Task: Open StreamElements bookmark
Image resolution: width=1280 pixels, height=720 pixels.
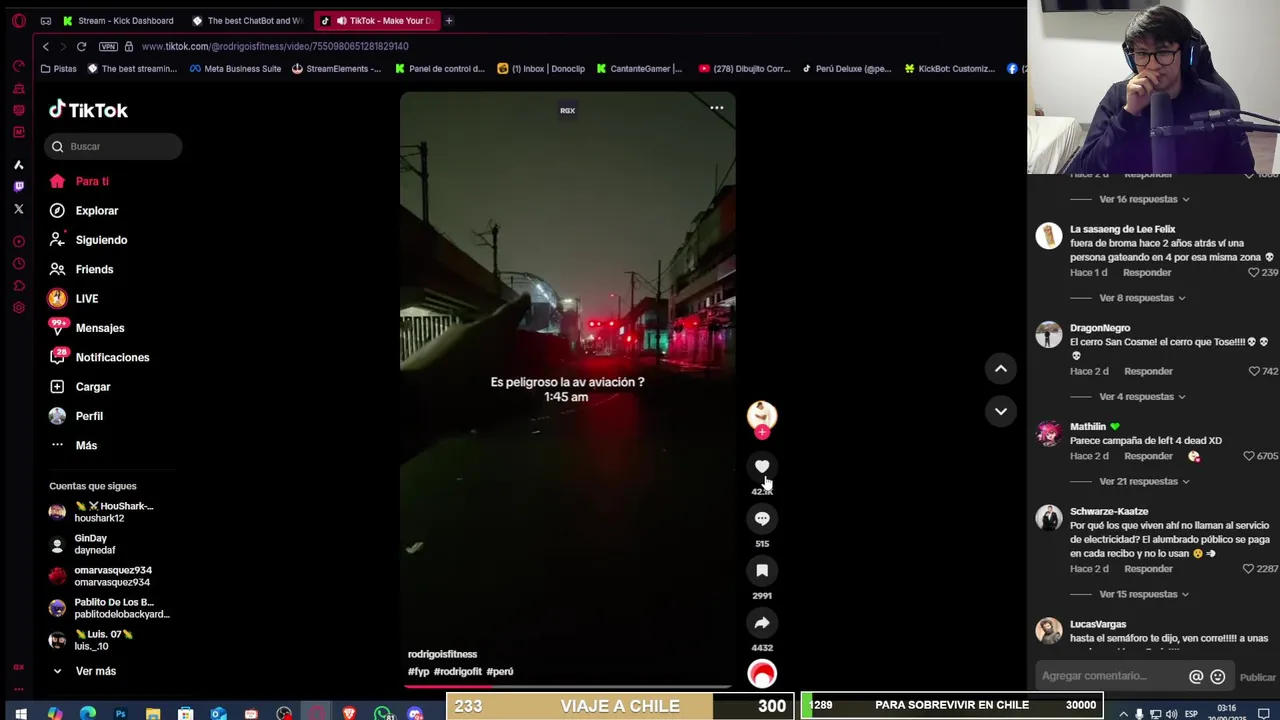Action: pos(337,69)
